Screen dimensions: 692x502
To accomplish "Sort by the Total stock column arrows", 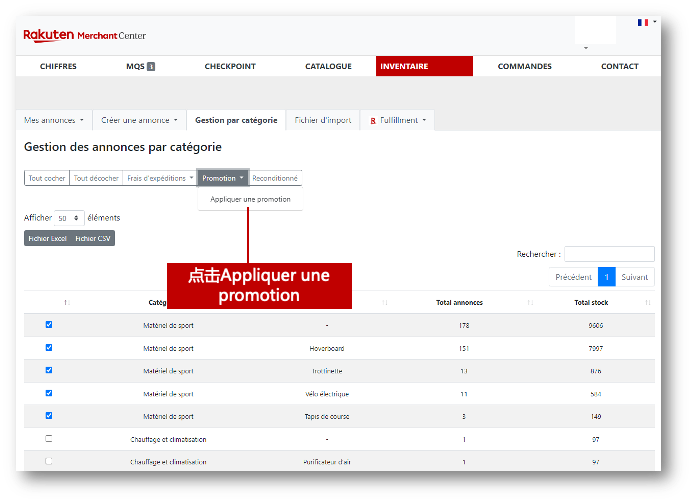I will coord(647,303).
